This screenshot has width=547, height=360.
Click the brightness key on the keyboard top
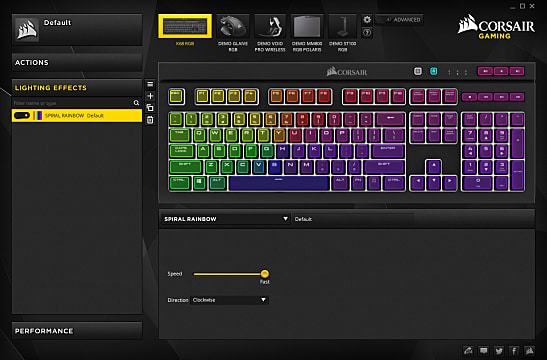[x=418, y=71]
